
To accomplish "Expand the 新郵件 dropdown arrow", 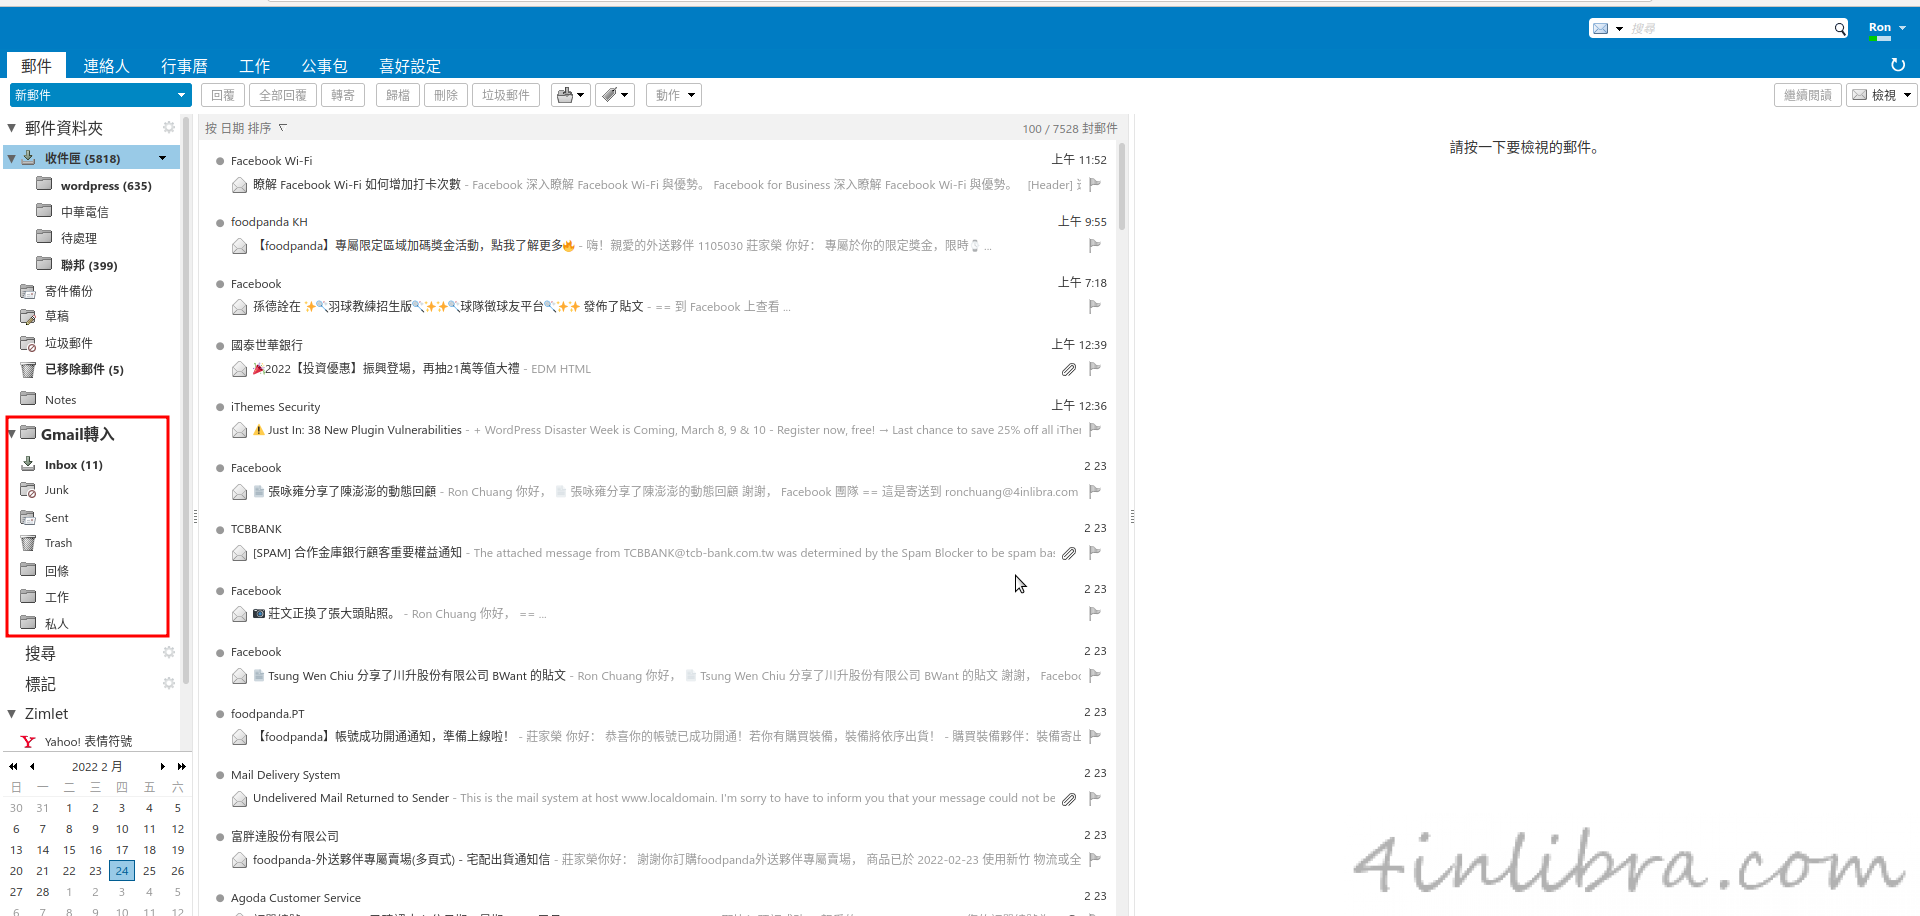I will [181, 95].
